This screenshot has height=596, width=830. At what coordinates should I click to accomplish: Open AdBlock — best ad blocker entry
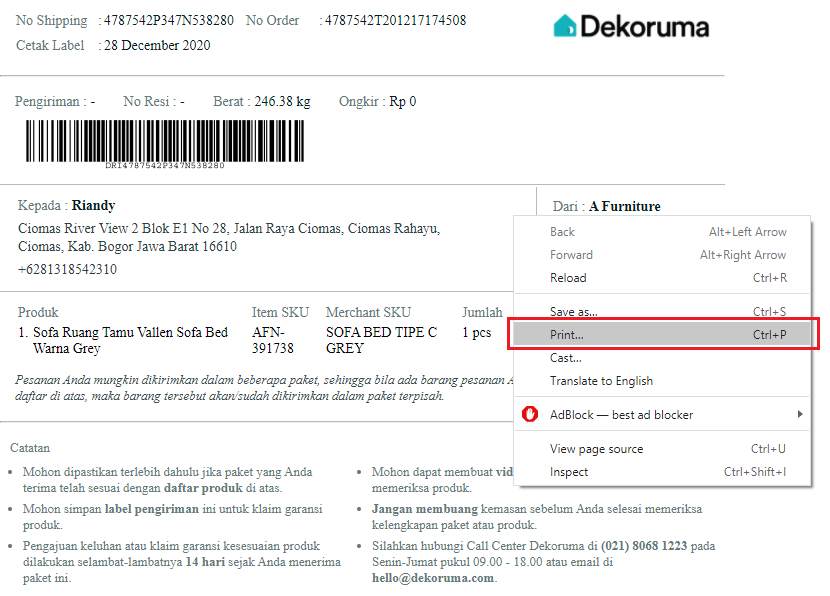click(662, 414)
